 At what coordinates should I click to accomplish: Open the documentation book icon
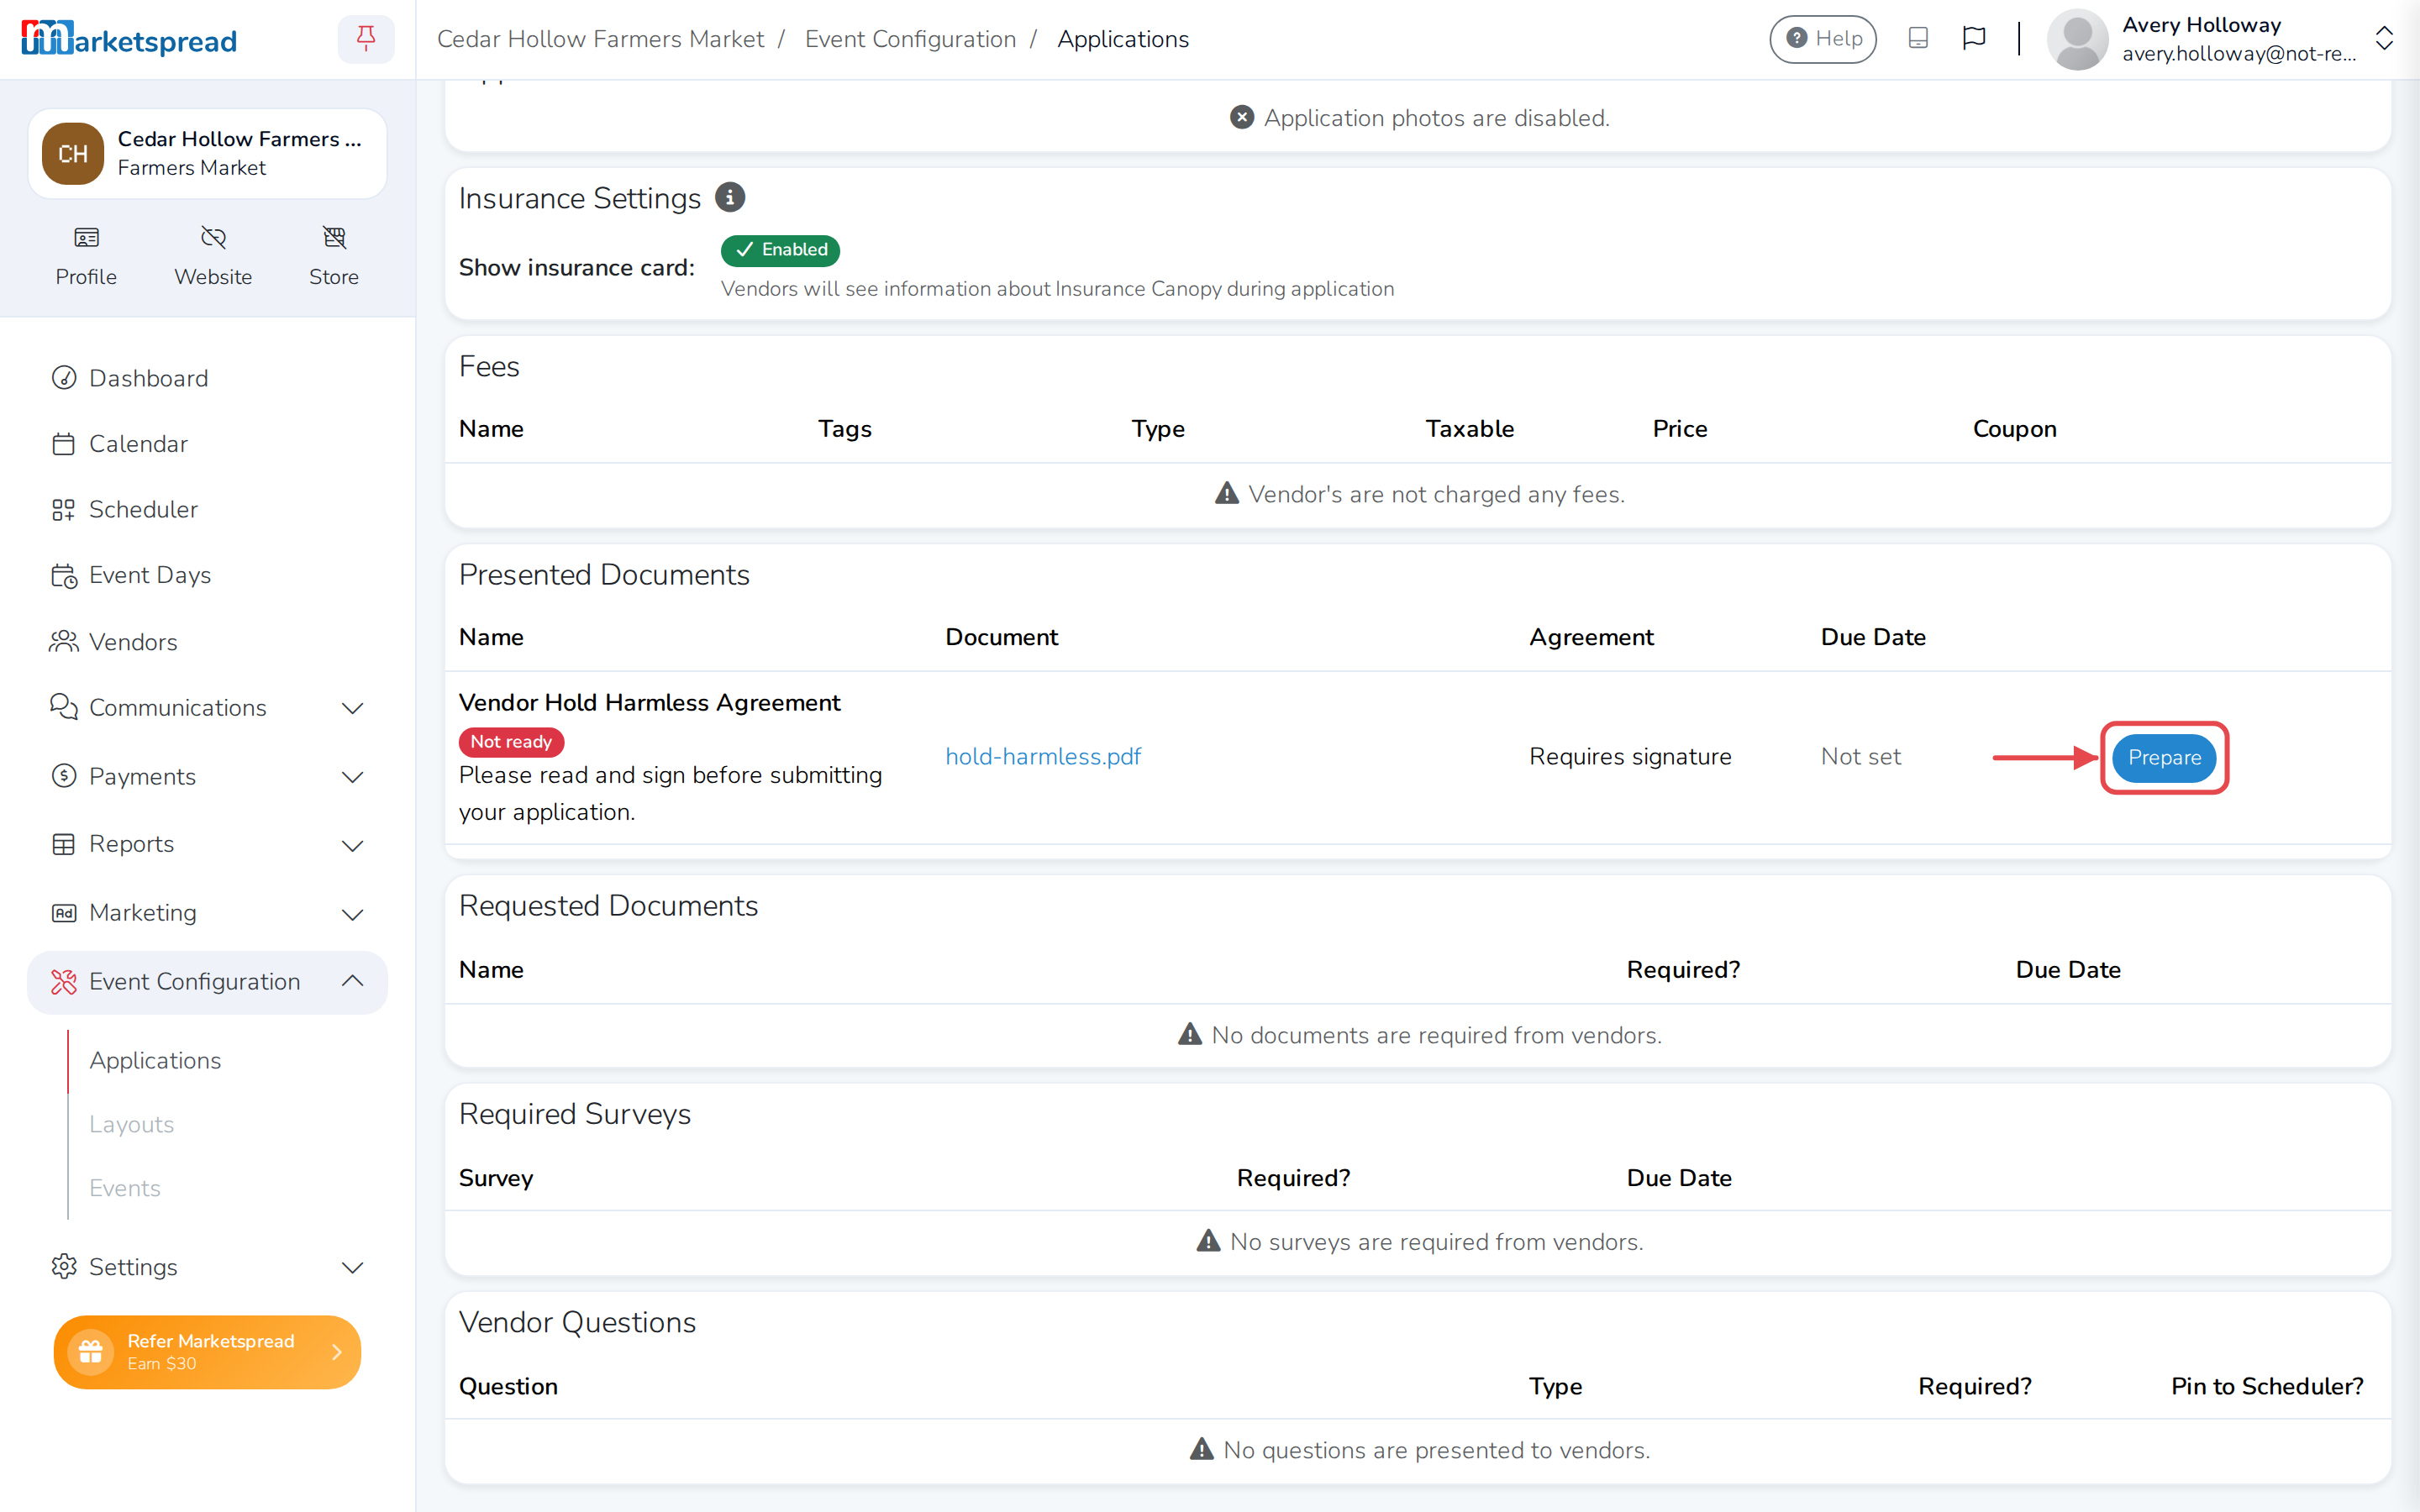click(1918, 38)
